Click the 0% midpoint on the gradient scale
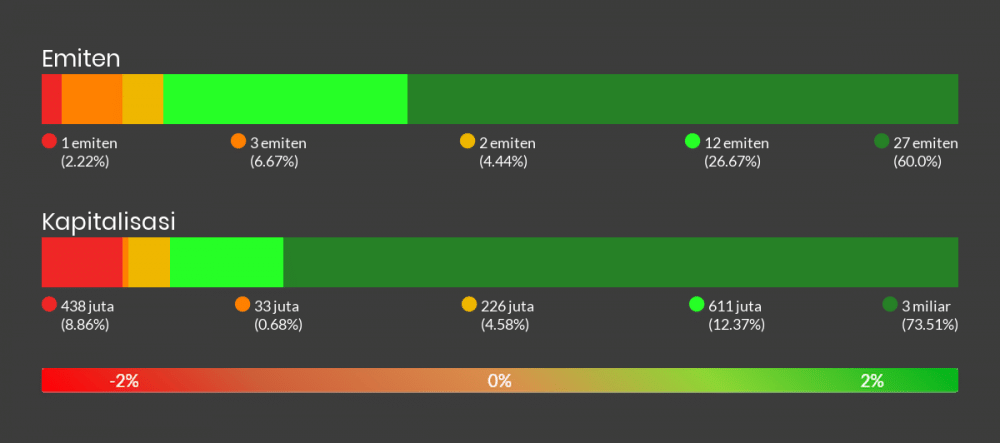Viewport: 1000px width, 443px height. (x=499, y=381)
